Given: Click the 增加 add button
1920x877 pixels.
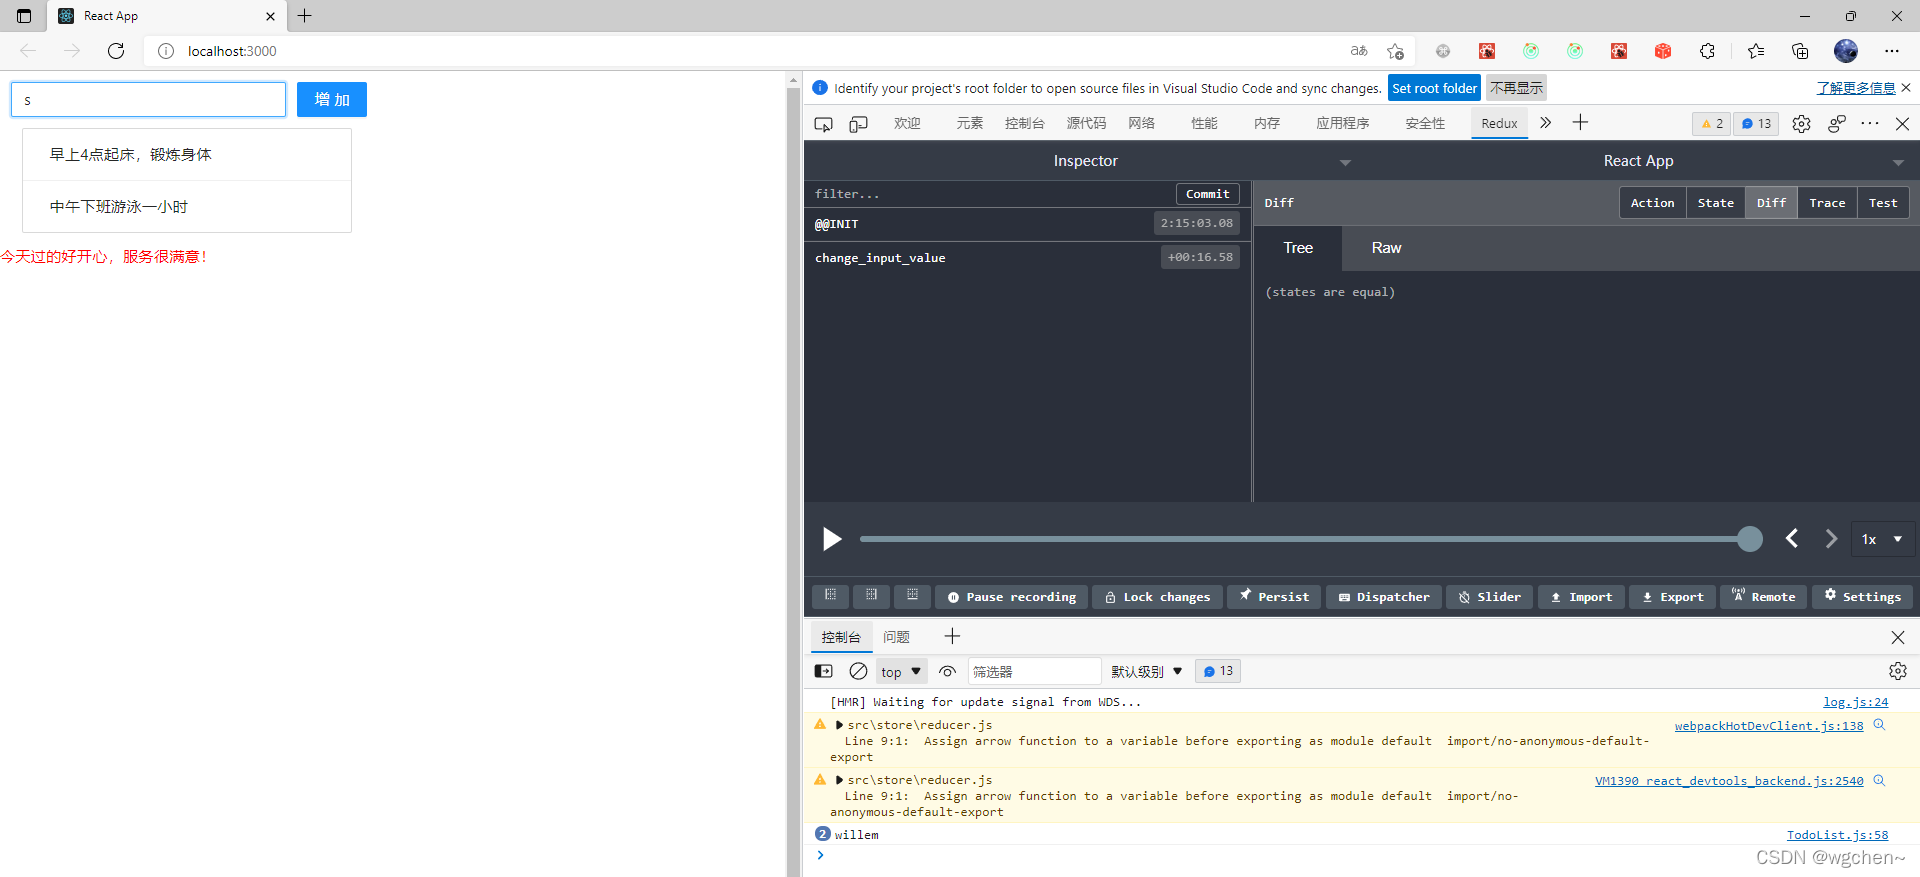Looking at the screenshot, I should pyautogui.click(x=332, y=100).
